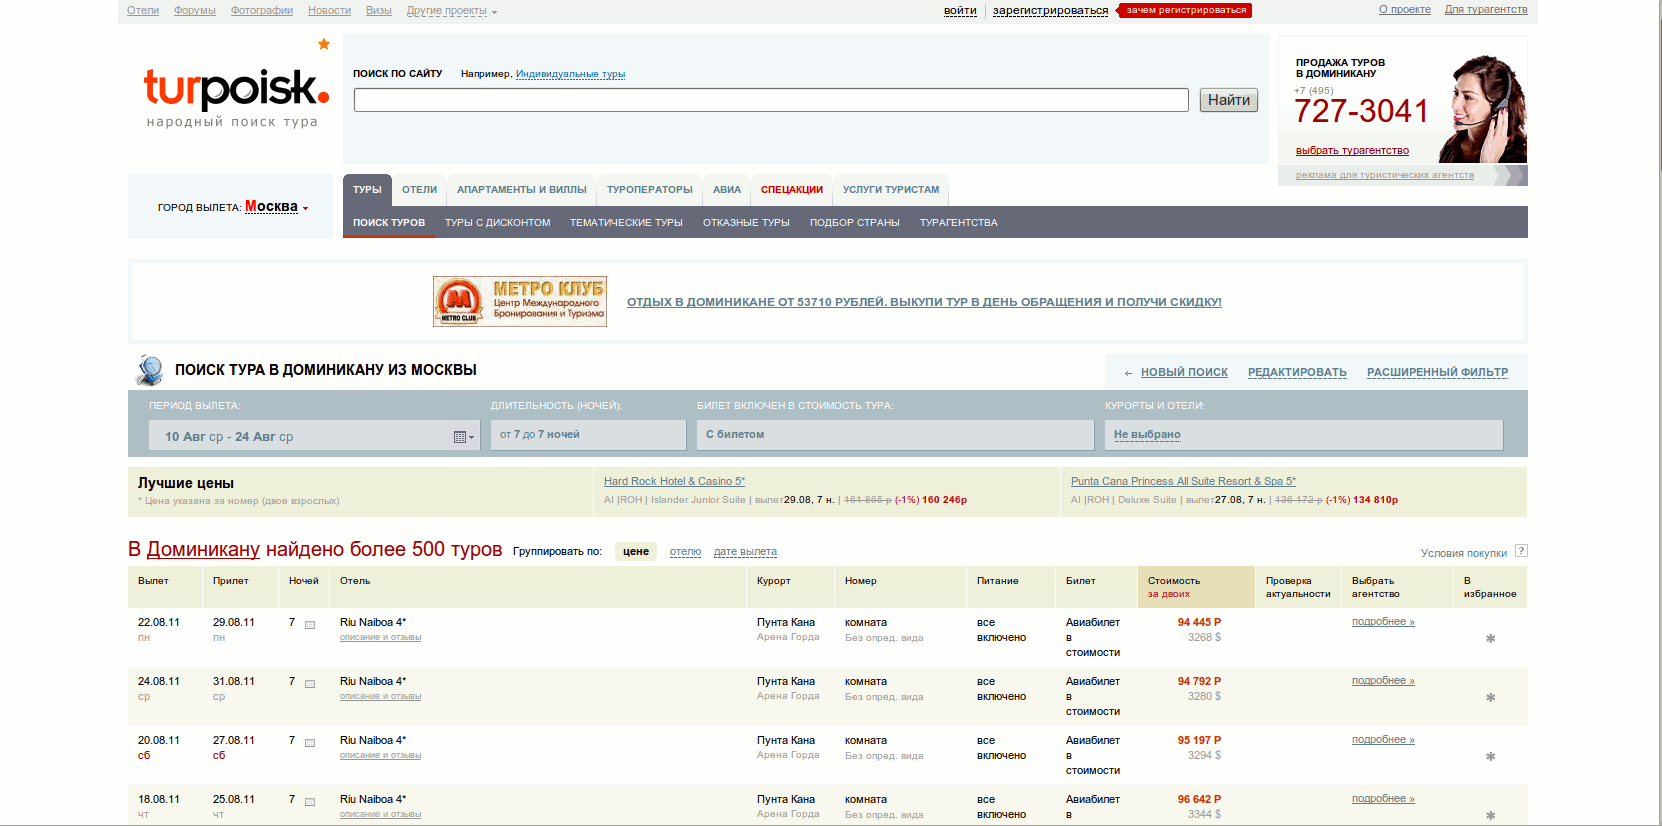
Task: Add the 18.08.11 Riu Naiboa tour to favorites
Action: (x=1490, y=815)
